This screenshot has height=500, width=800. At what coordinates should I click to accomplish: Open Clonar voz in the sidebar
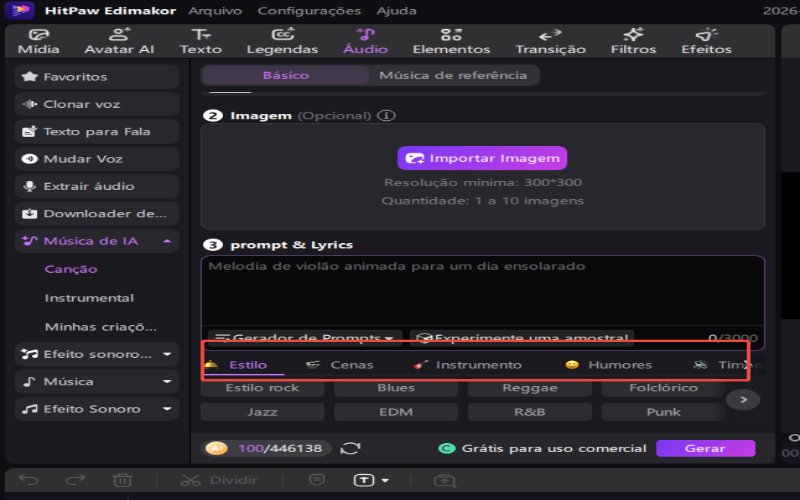click(97, 104)
